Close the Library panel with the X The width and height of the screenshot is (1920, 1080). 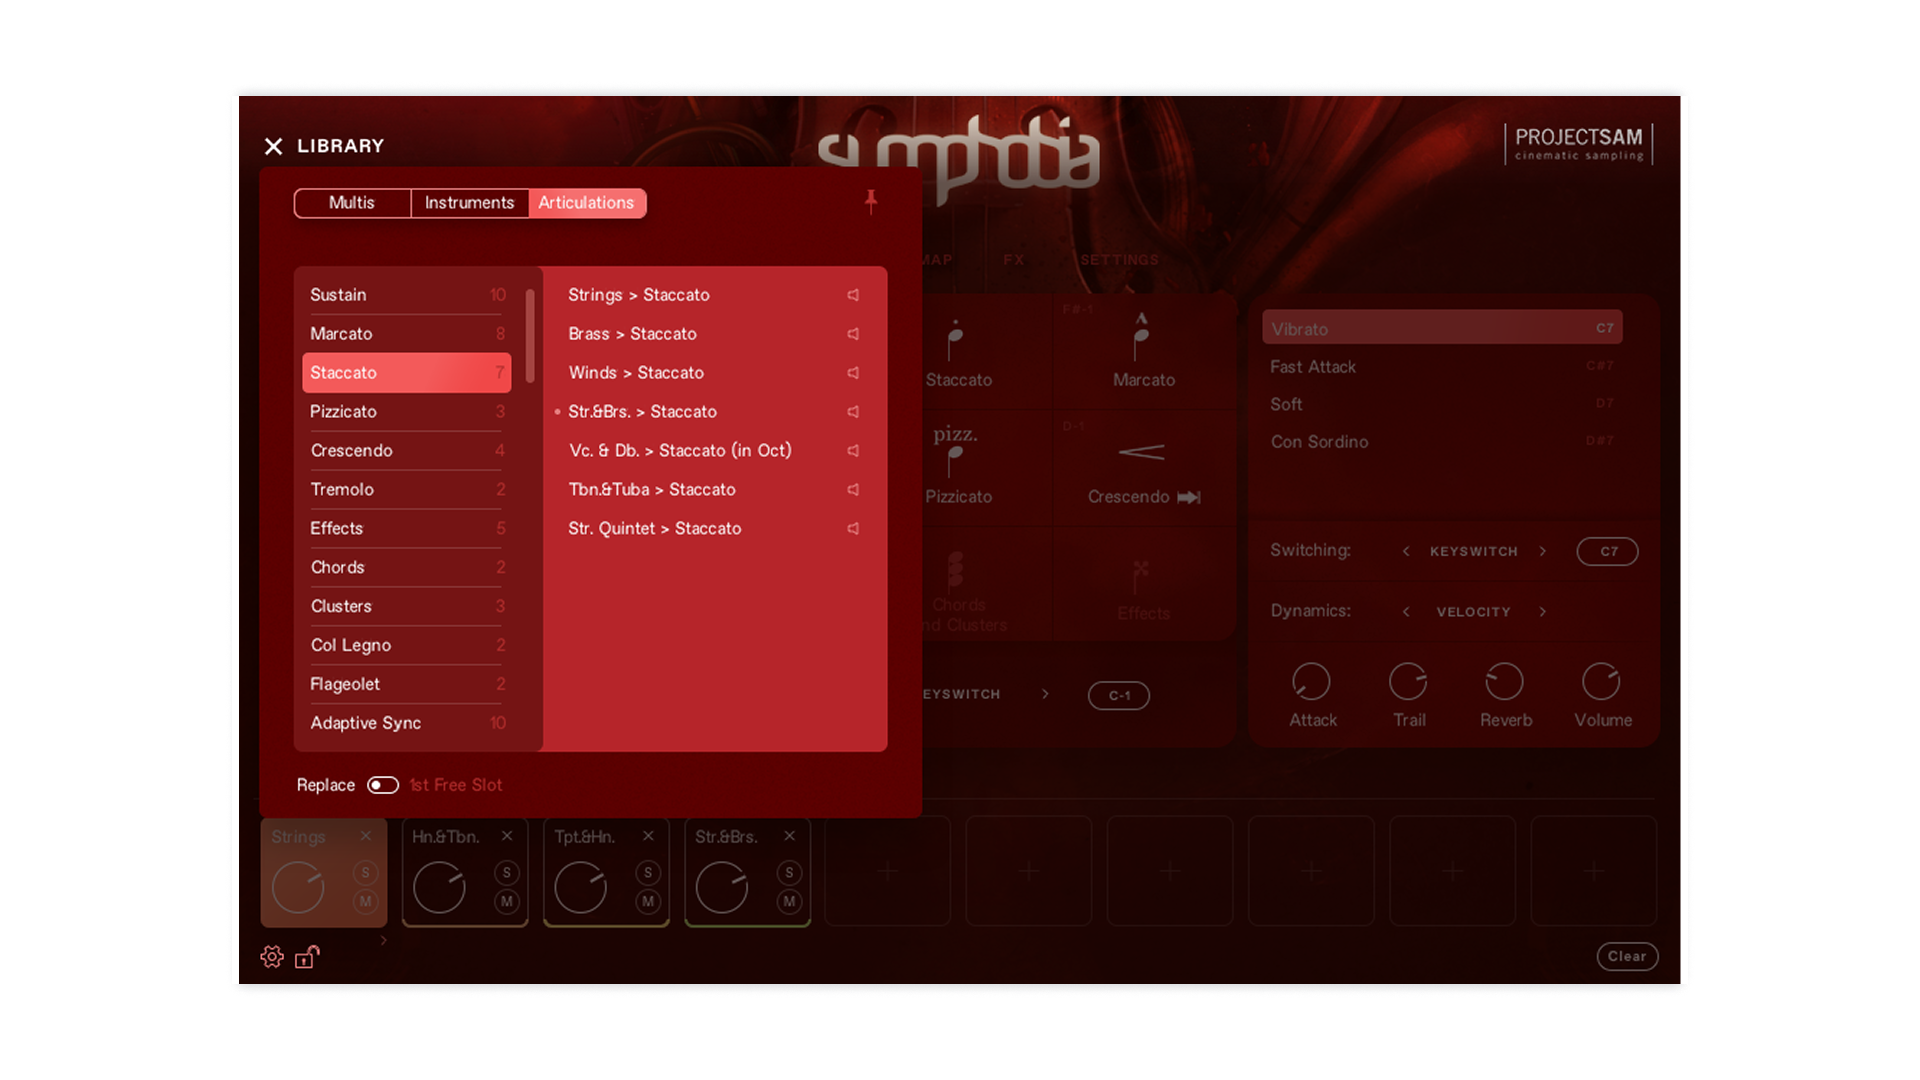coord(273,146)
